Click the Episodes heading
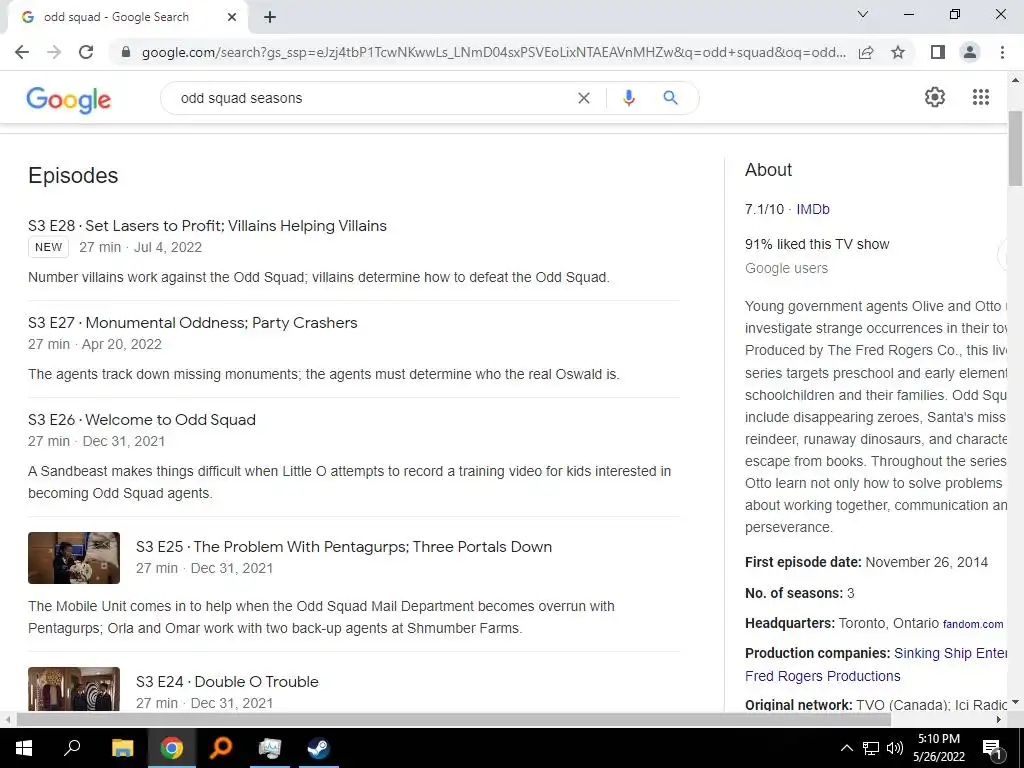1024x768 pixels. tap(73, 175)
